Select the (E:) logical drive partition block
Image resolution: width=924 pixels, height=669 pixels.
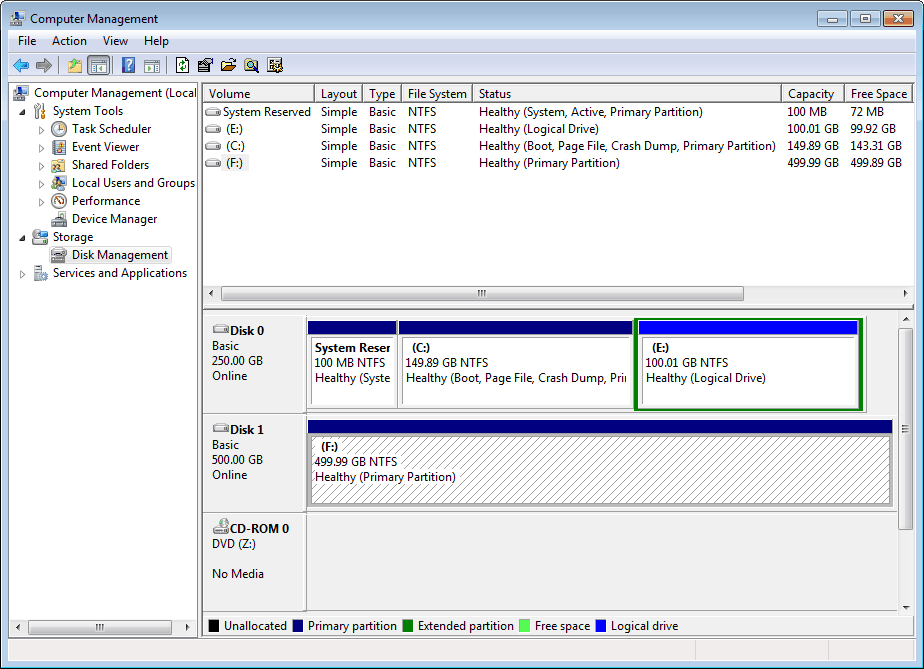click(x=748, y=365)
